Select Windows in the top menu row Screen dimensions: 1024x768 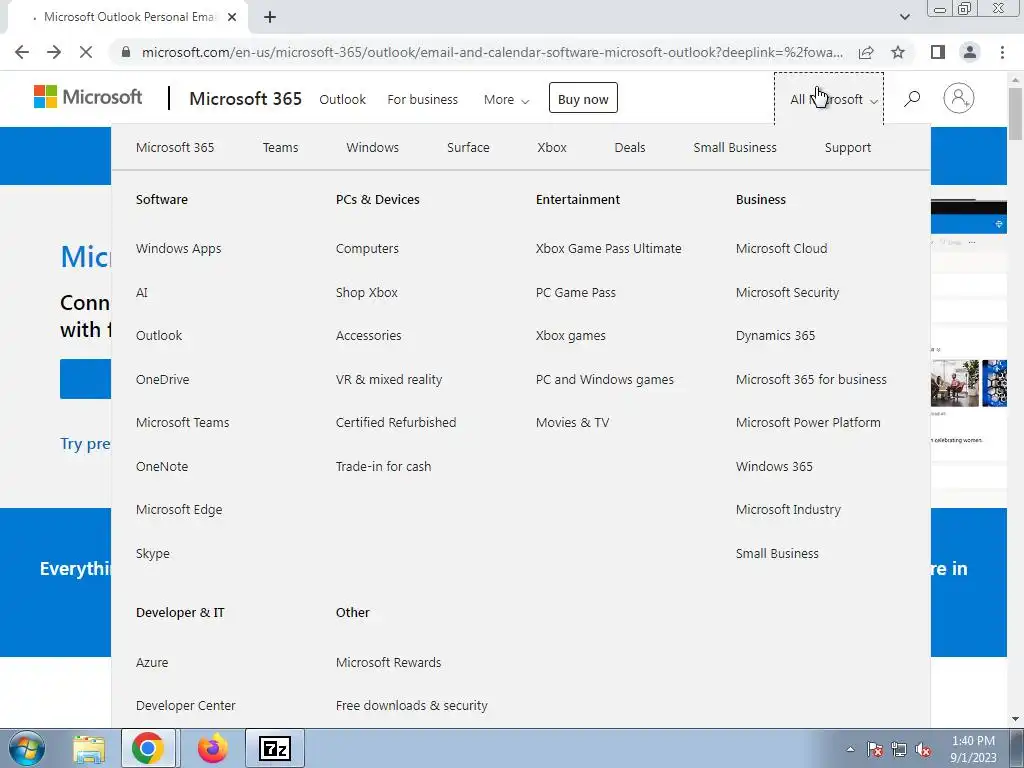point(372,148)
